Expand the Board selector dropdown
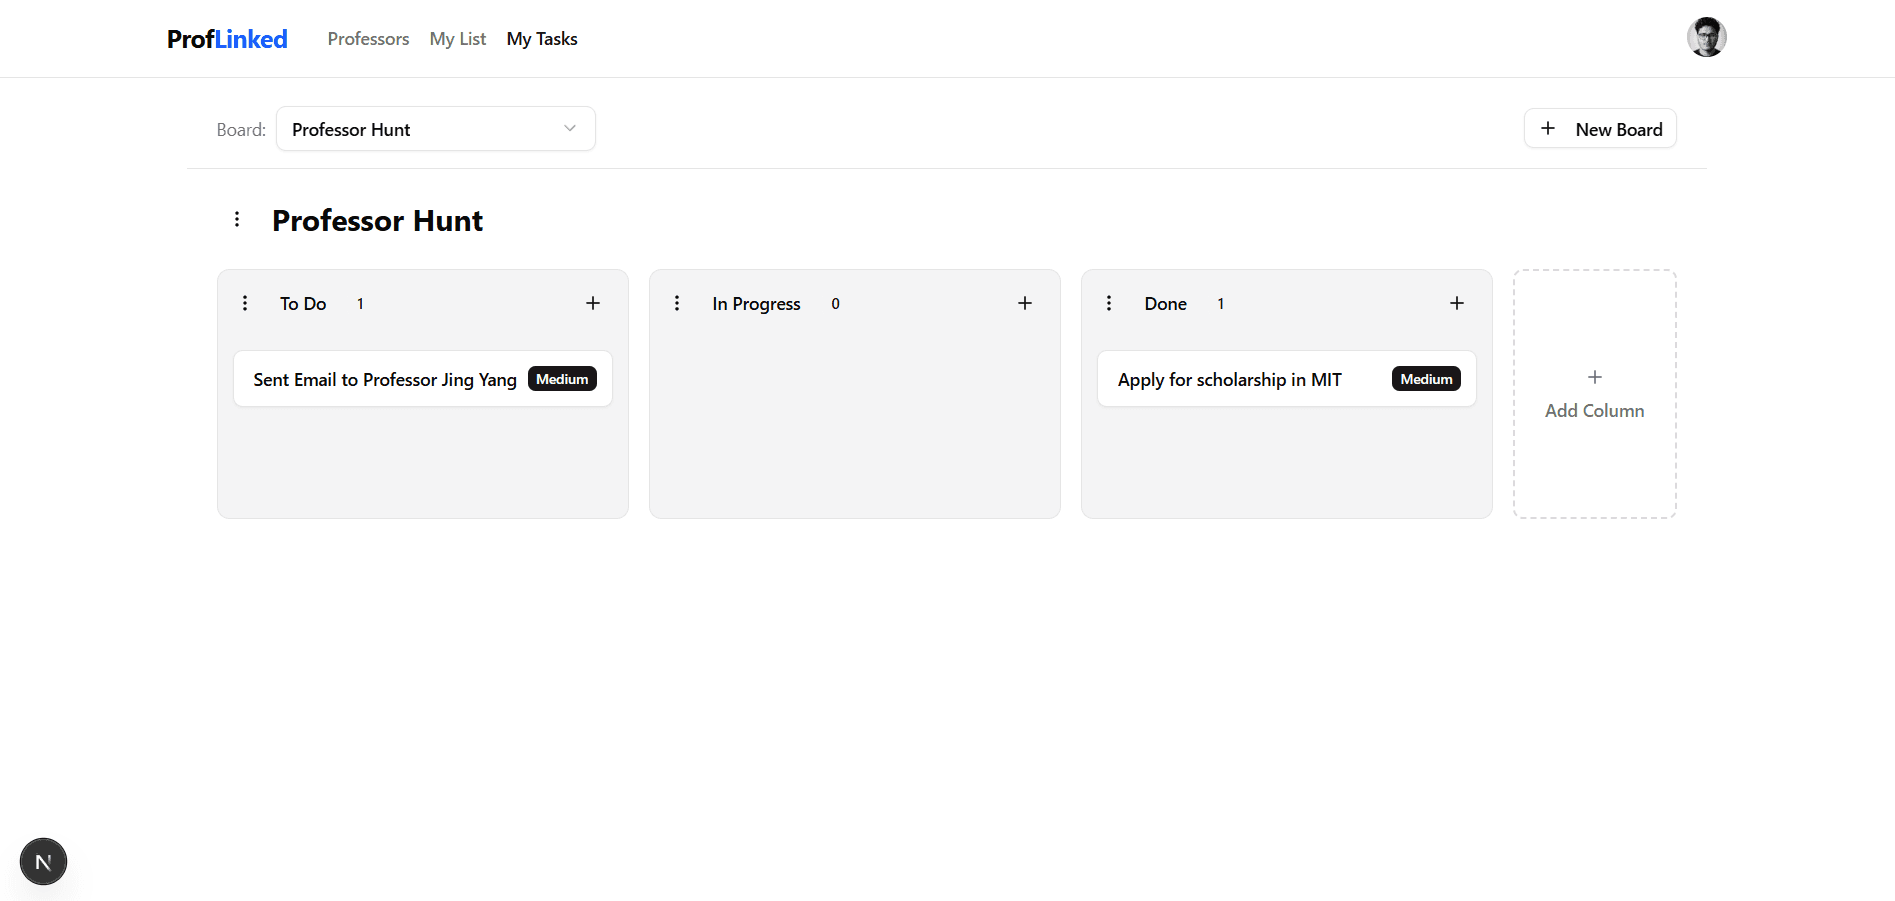 pyautogui.click(x=436, y=129)
